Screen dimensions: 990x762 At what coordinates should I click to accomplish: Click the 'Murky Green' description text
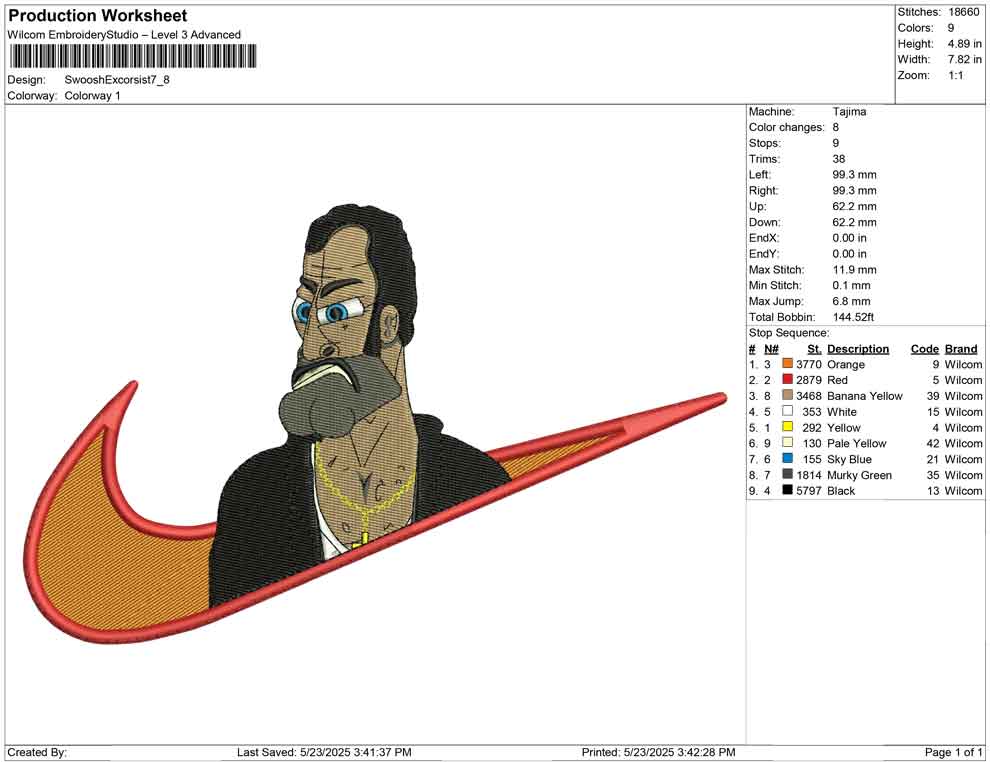point(859,475)
